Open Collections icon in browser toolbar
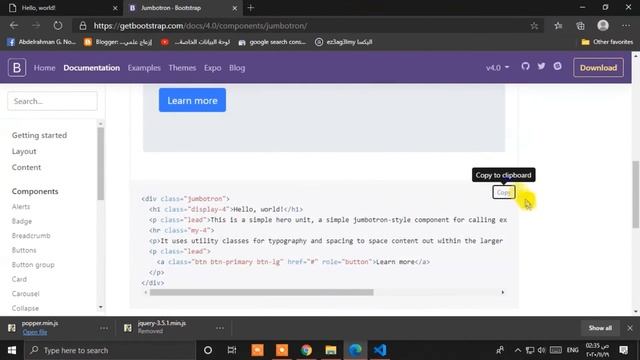Screen dimensions: 640x360 (x=580, y=26)
